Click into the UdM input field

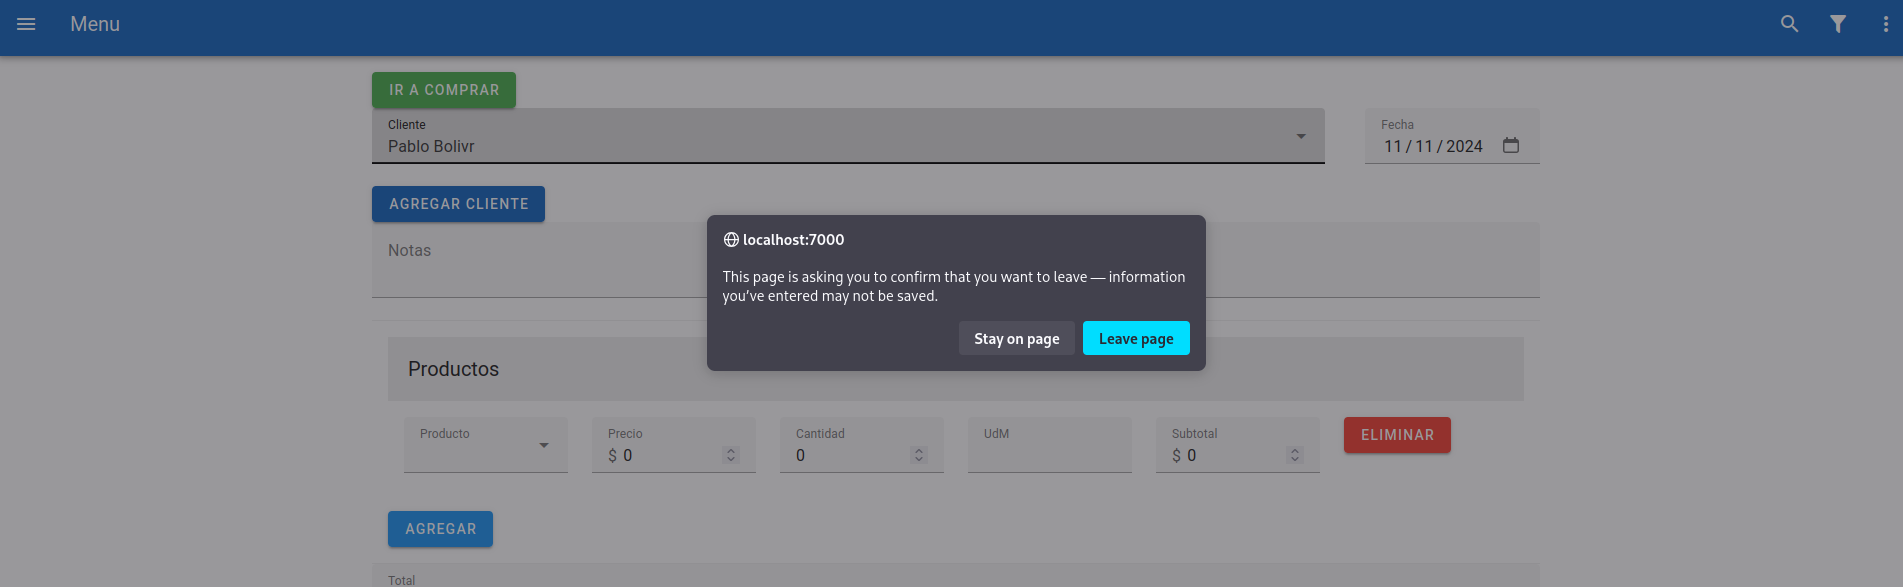[1049, 453]
